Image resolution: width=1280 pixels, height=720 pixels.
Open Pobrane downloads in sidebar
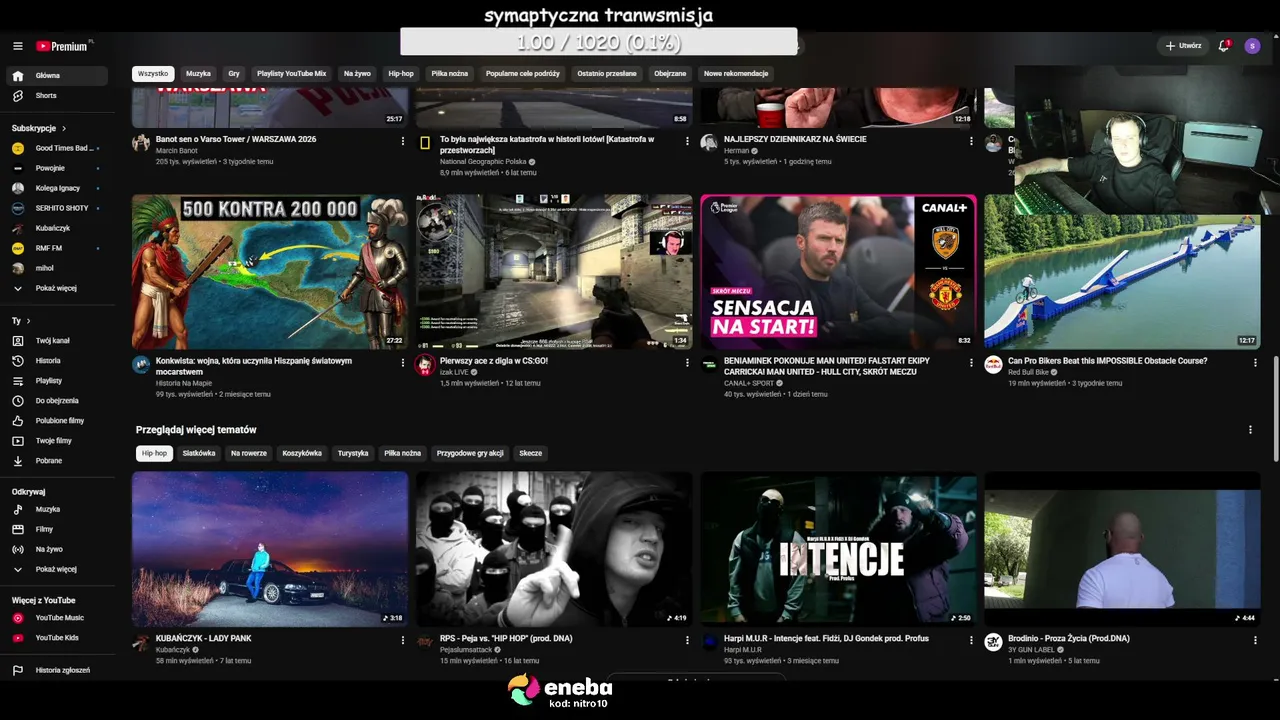click(x=49, y=461)
